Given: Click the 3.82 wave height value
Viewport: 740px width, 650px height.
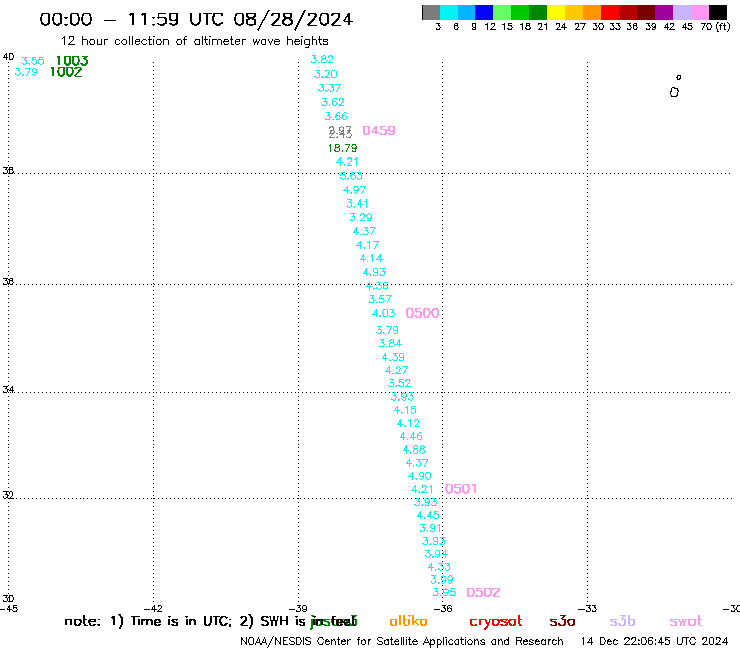Looking at the screenshot, I should tap(322, 59).
